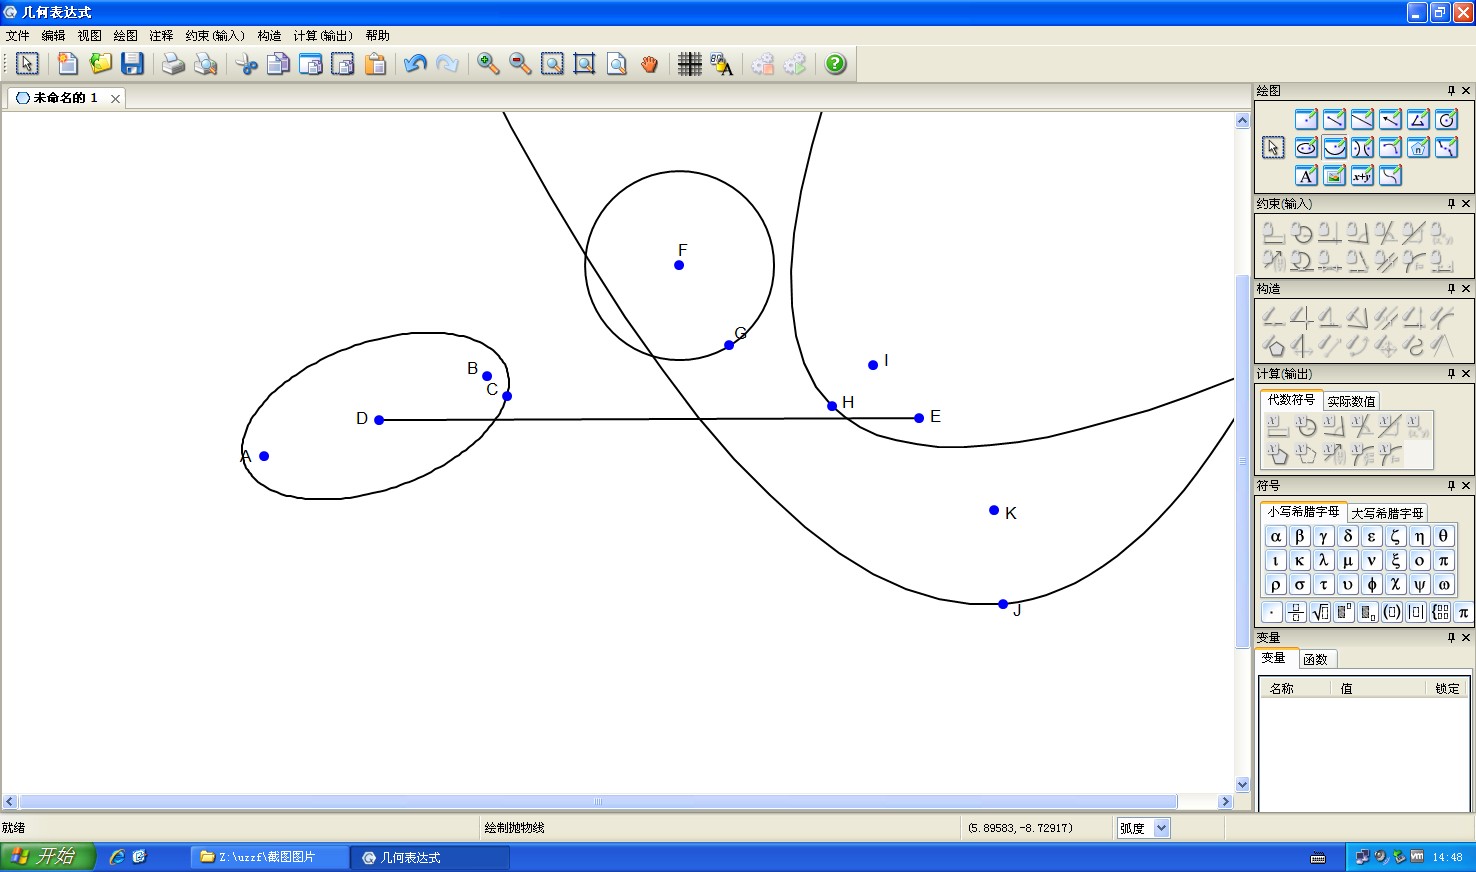Insert the square root template
Image resolution: width=1476 pixels, height=872 pixels.
pyautogui.click(x=1319, y=612)
